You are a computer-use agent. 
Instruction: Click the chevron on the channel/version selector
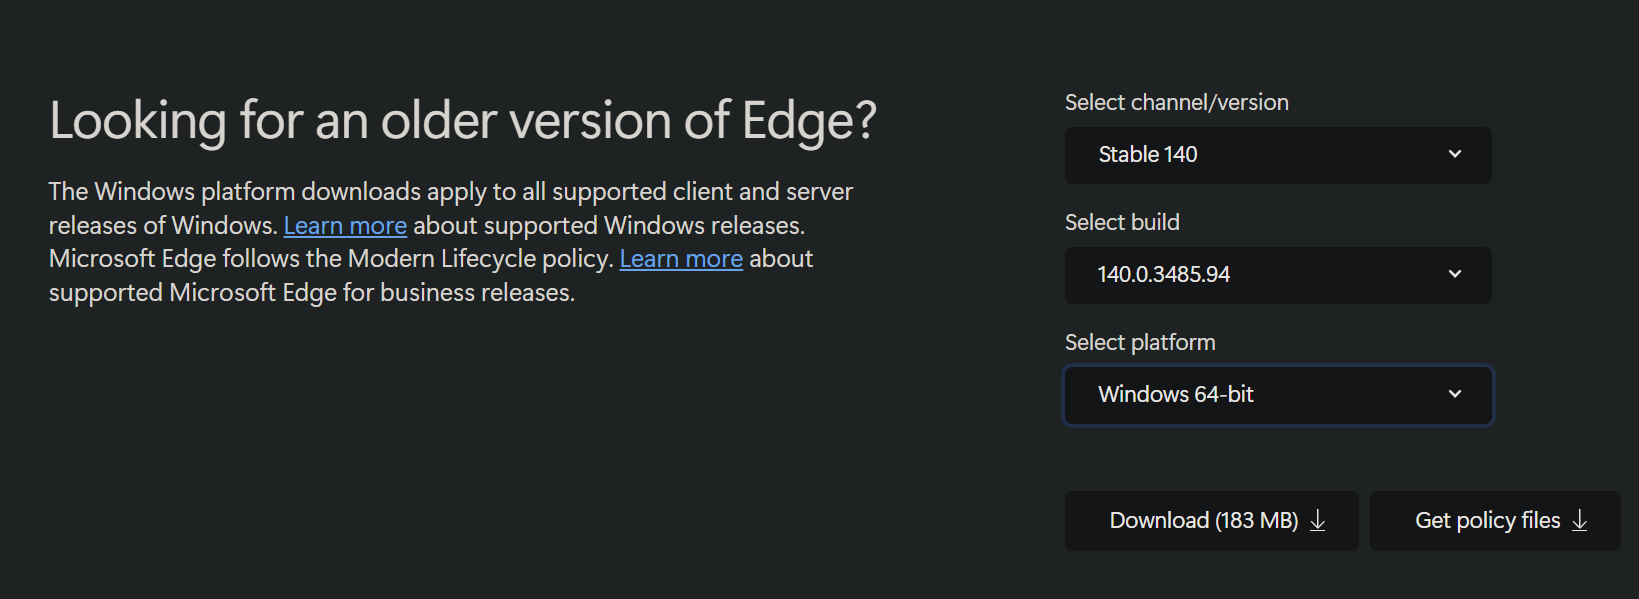[x=1455, y=155]
